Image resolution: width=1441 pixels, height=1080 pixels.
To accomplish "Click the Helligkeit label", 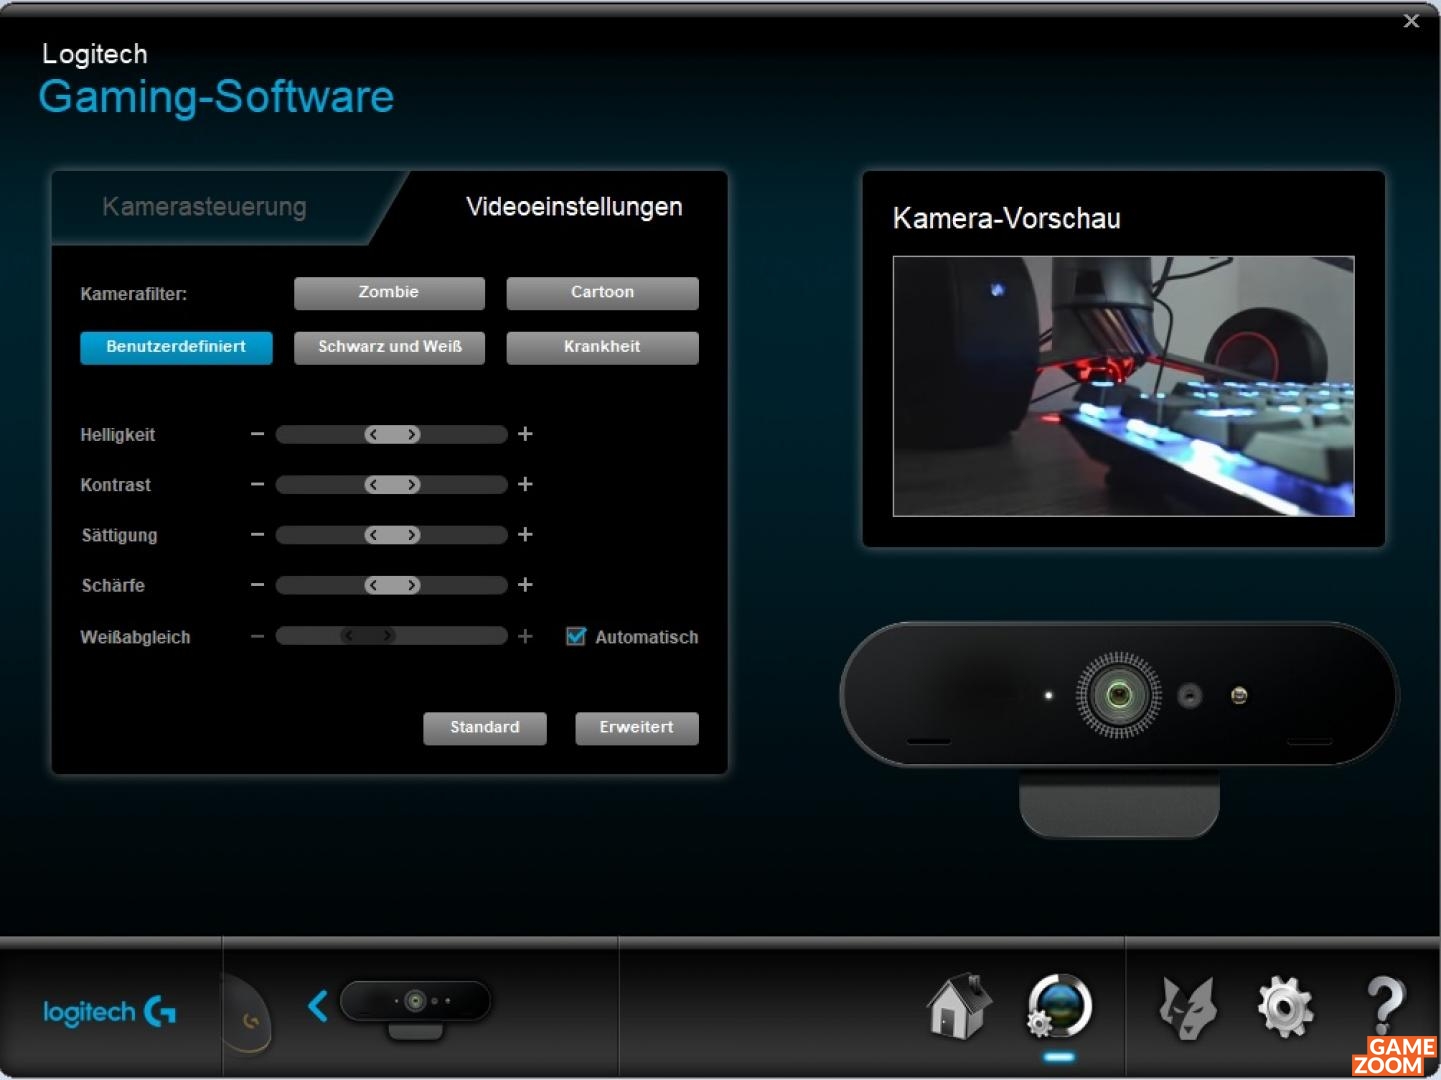I will click(118, 435).
